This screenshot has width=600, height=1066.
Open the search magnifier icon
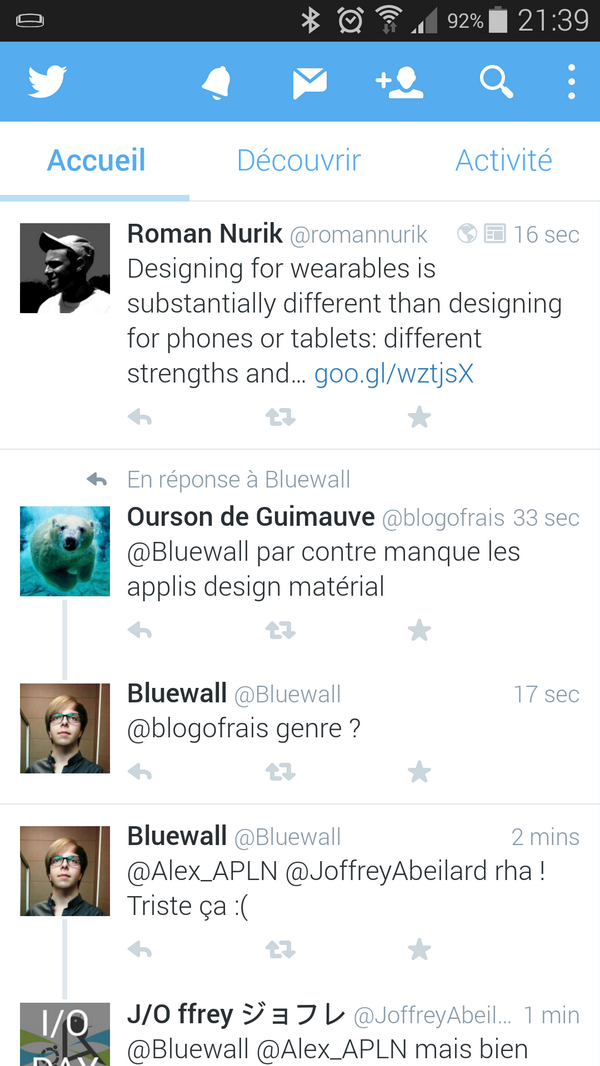[x=497, y=83]
